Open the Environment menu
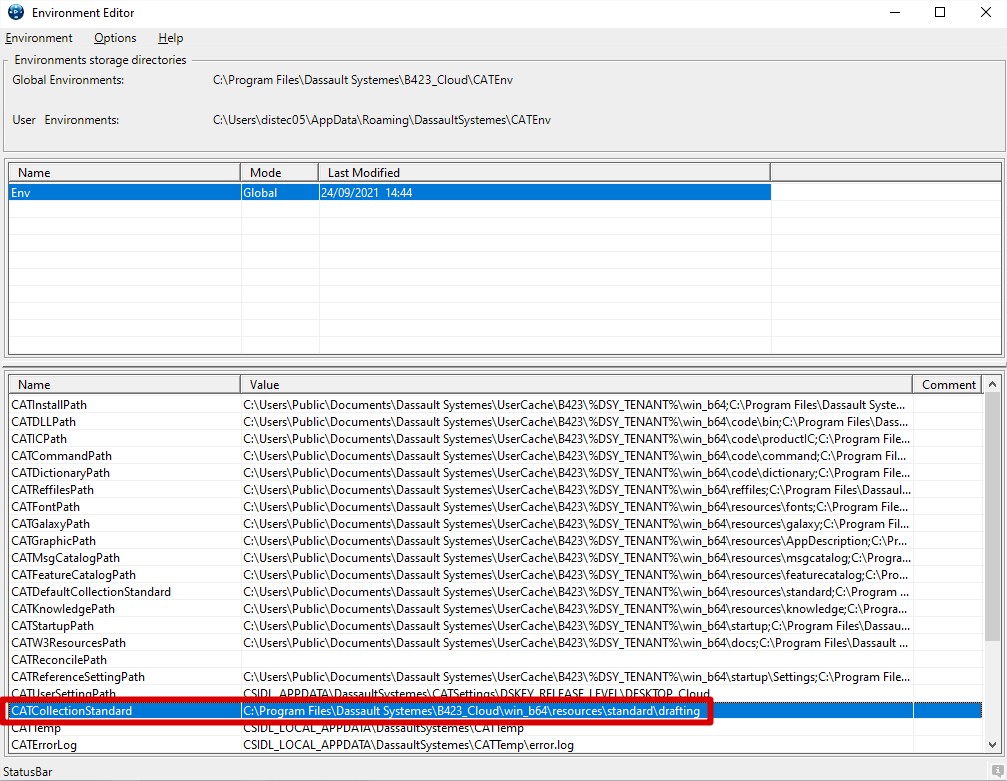The height and width of the screenshot is (781, 1007). point(39,38)
